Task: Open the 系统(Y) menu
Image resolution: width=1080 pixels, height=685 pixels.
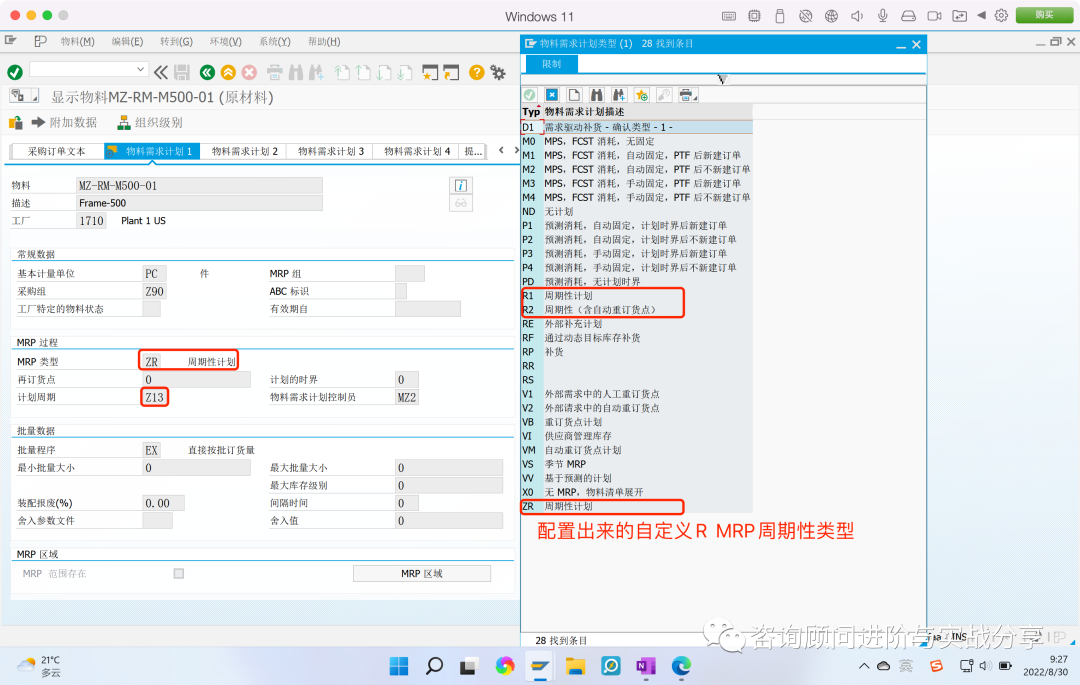Action: click(274, 40)
